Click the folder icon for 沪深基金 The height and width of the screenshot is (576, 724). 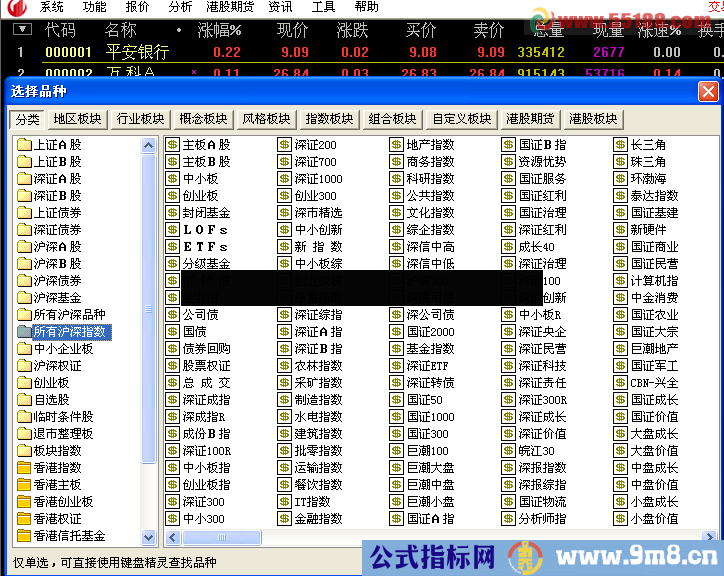24,298
